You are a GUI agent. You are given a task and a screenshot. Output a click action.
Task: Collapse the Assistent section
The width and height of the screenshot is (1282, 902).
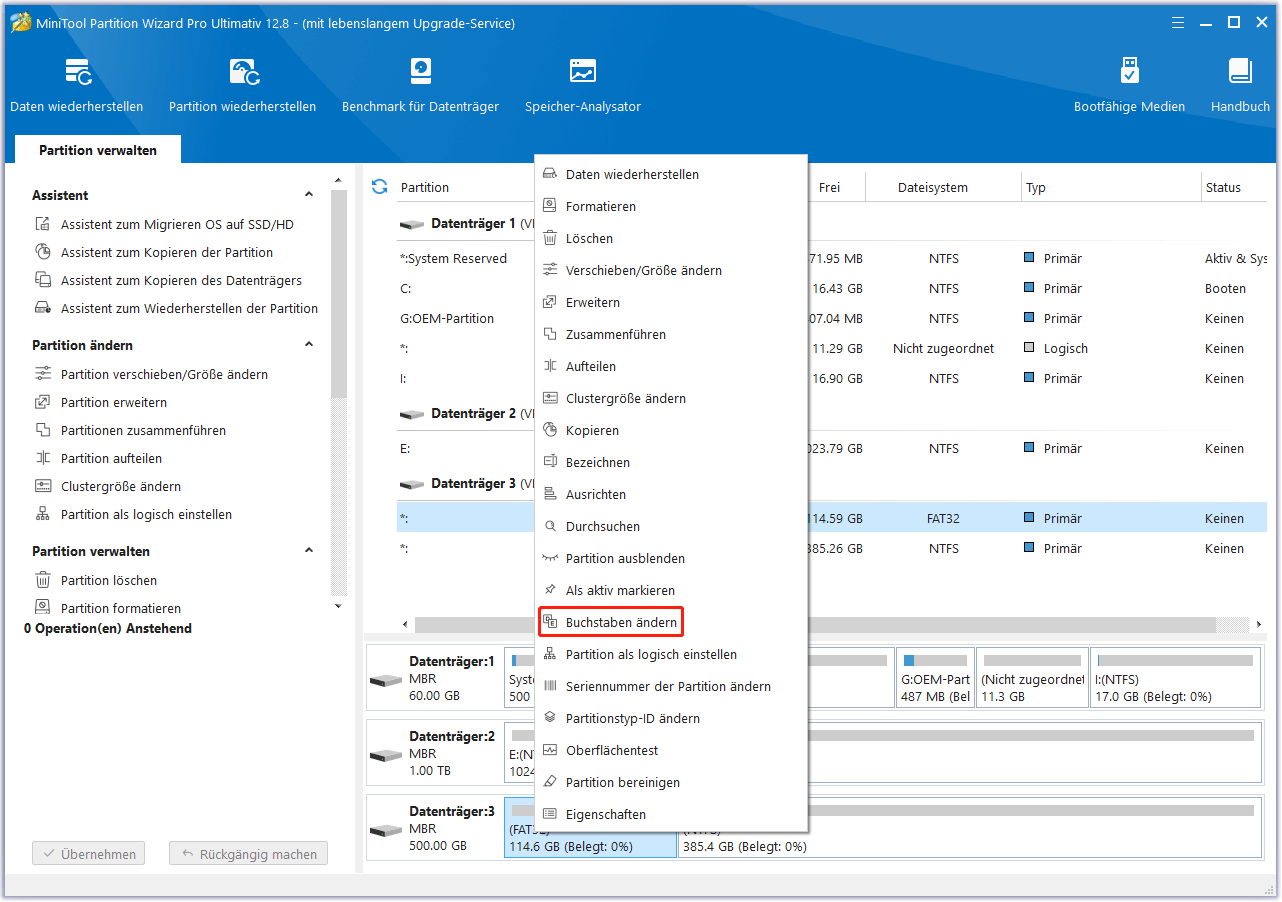pyautogui.click(x=309, y=195)
